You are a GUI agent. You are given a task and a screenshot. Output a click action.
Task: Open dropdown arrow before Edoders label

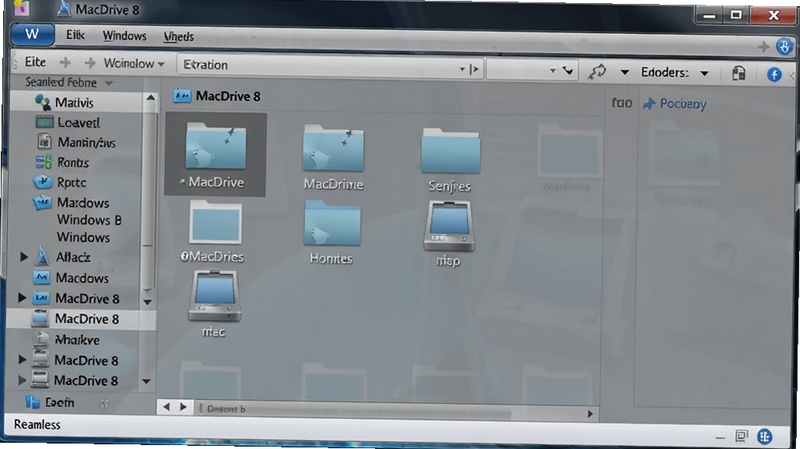point(624,72)
